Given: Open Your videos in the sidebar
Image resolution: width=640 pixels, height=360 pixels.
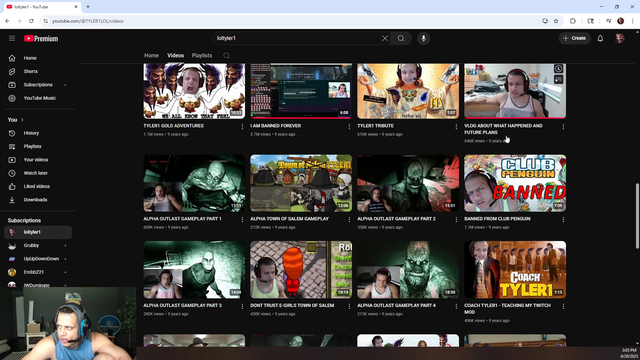Looking at the screenshot, I should coord(38,160).
